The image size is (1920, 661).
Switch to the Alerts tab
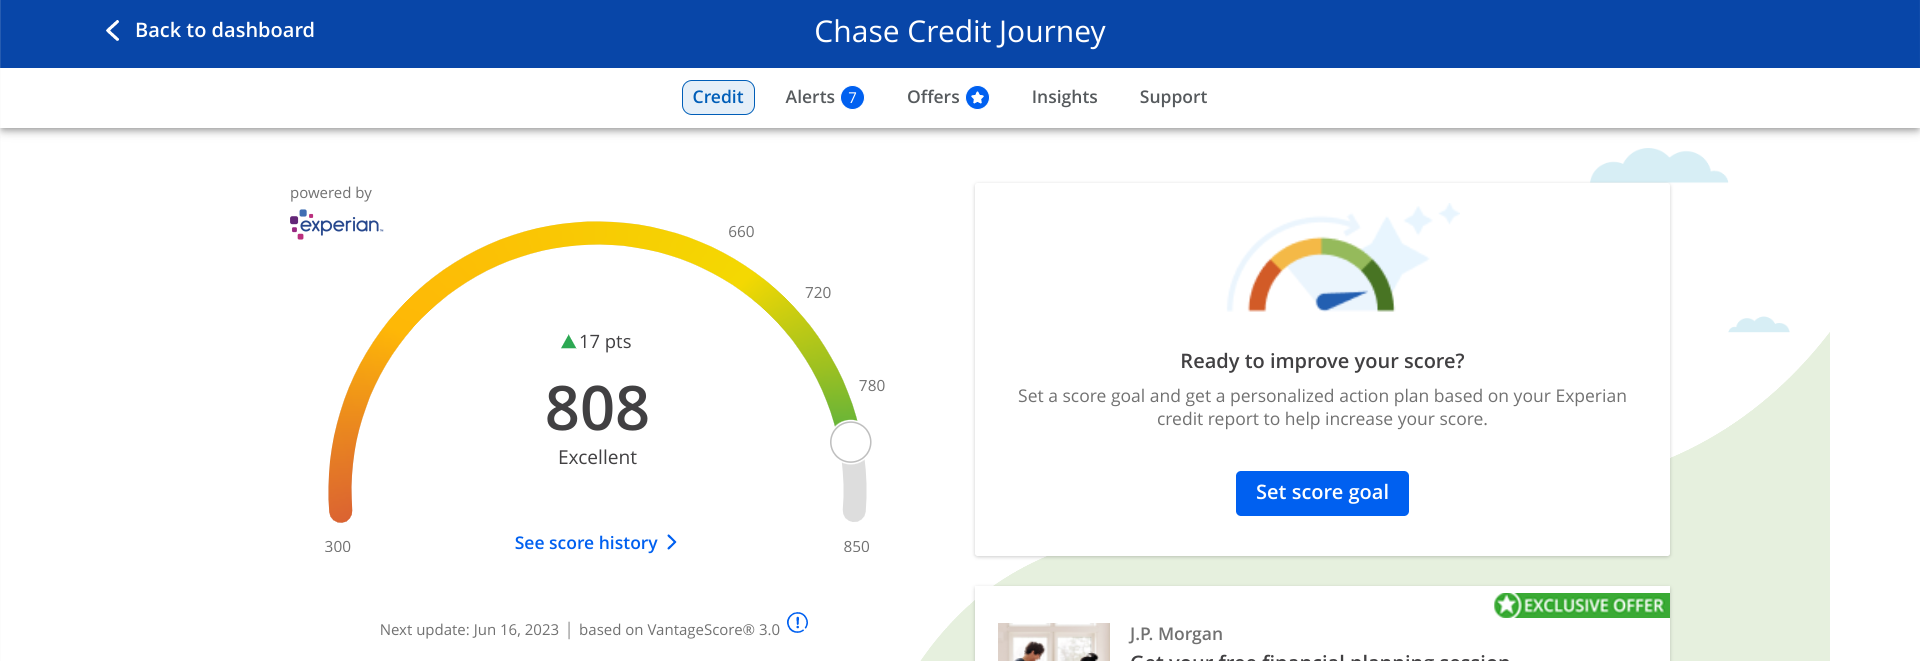click(x=824, y=97)
